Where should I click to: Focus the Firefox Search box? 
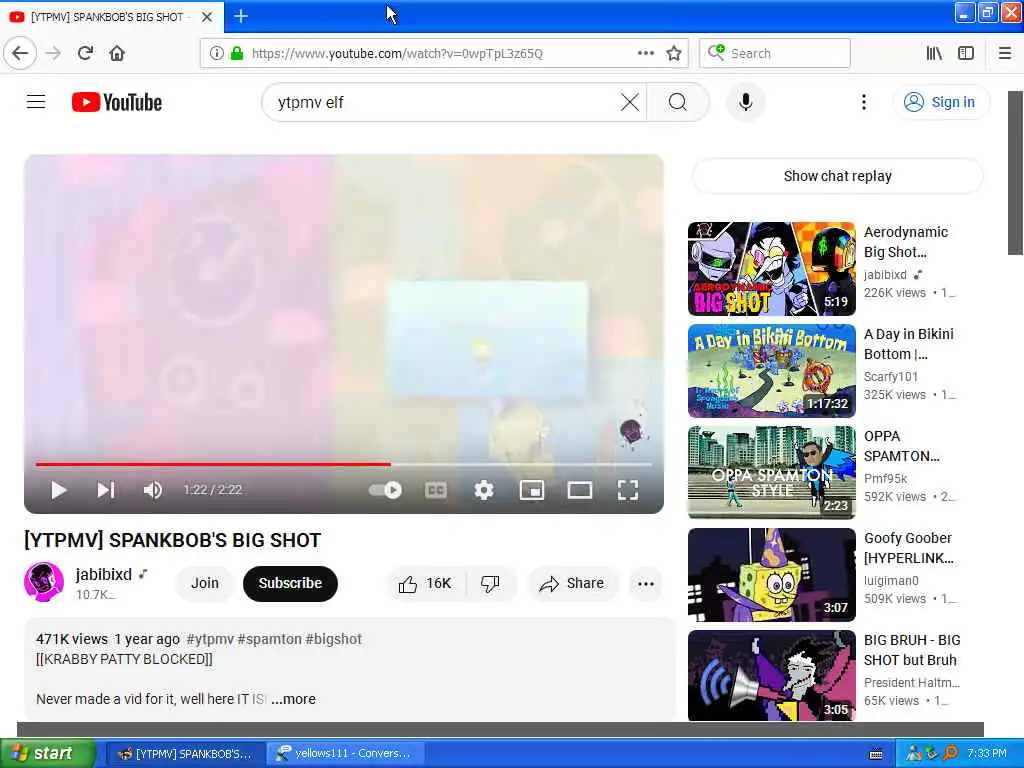point(775,53)
